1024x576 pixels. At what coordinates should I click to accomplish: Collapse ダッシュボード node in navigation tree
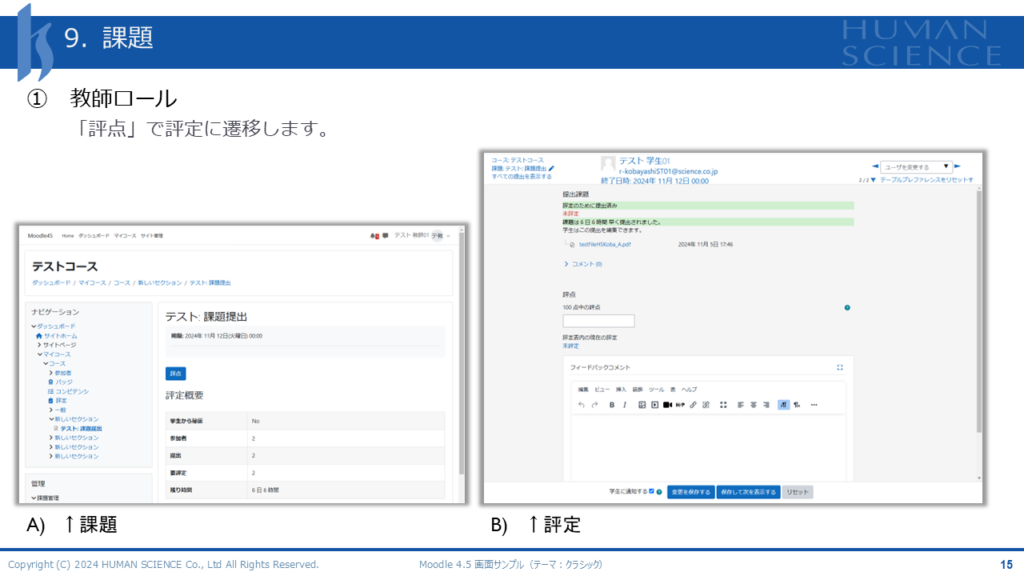coord(34,327)
